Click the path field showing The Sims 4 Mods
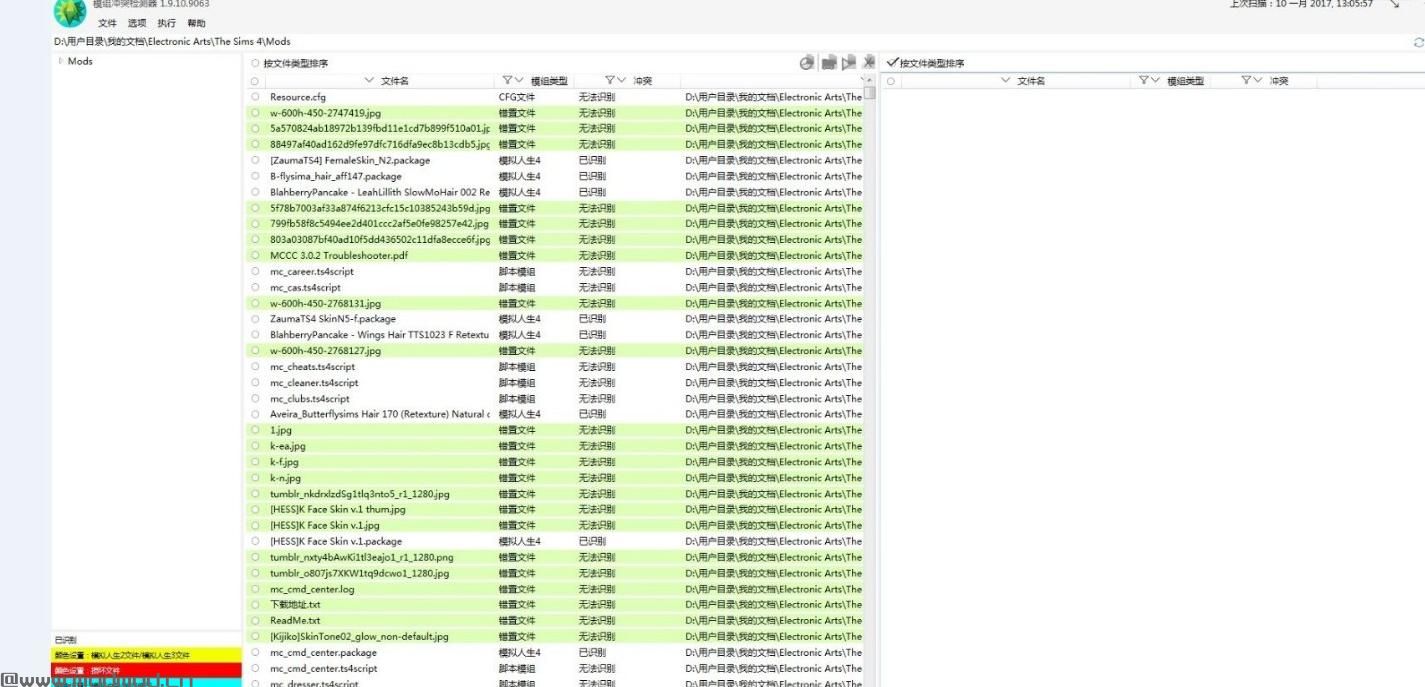Screen dimensions: 1425x687 click(x=400, y=42)
